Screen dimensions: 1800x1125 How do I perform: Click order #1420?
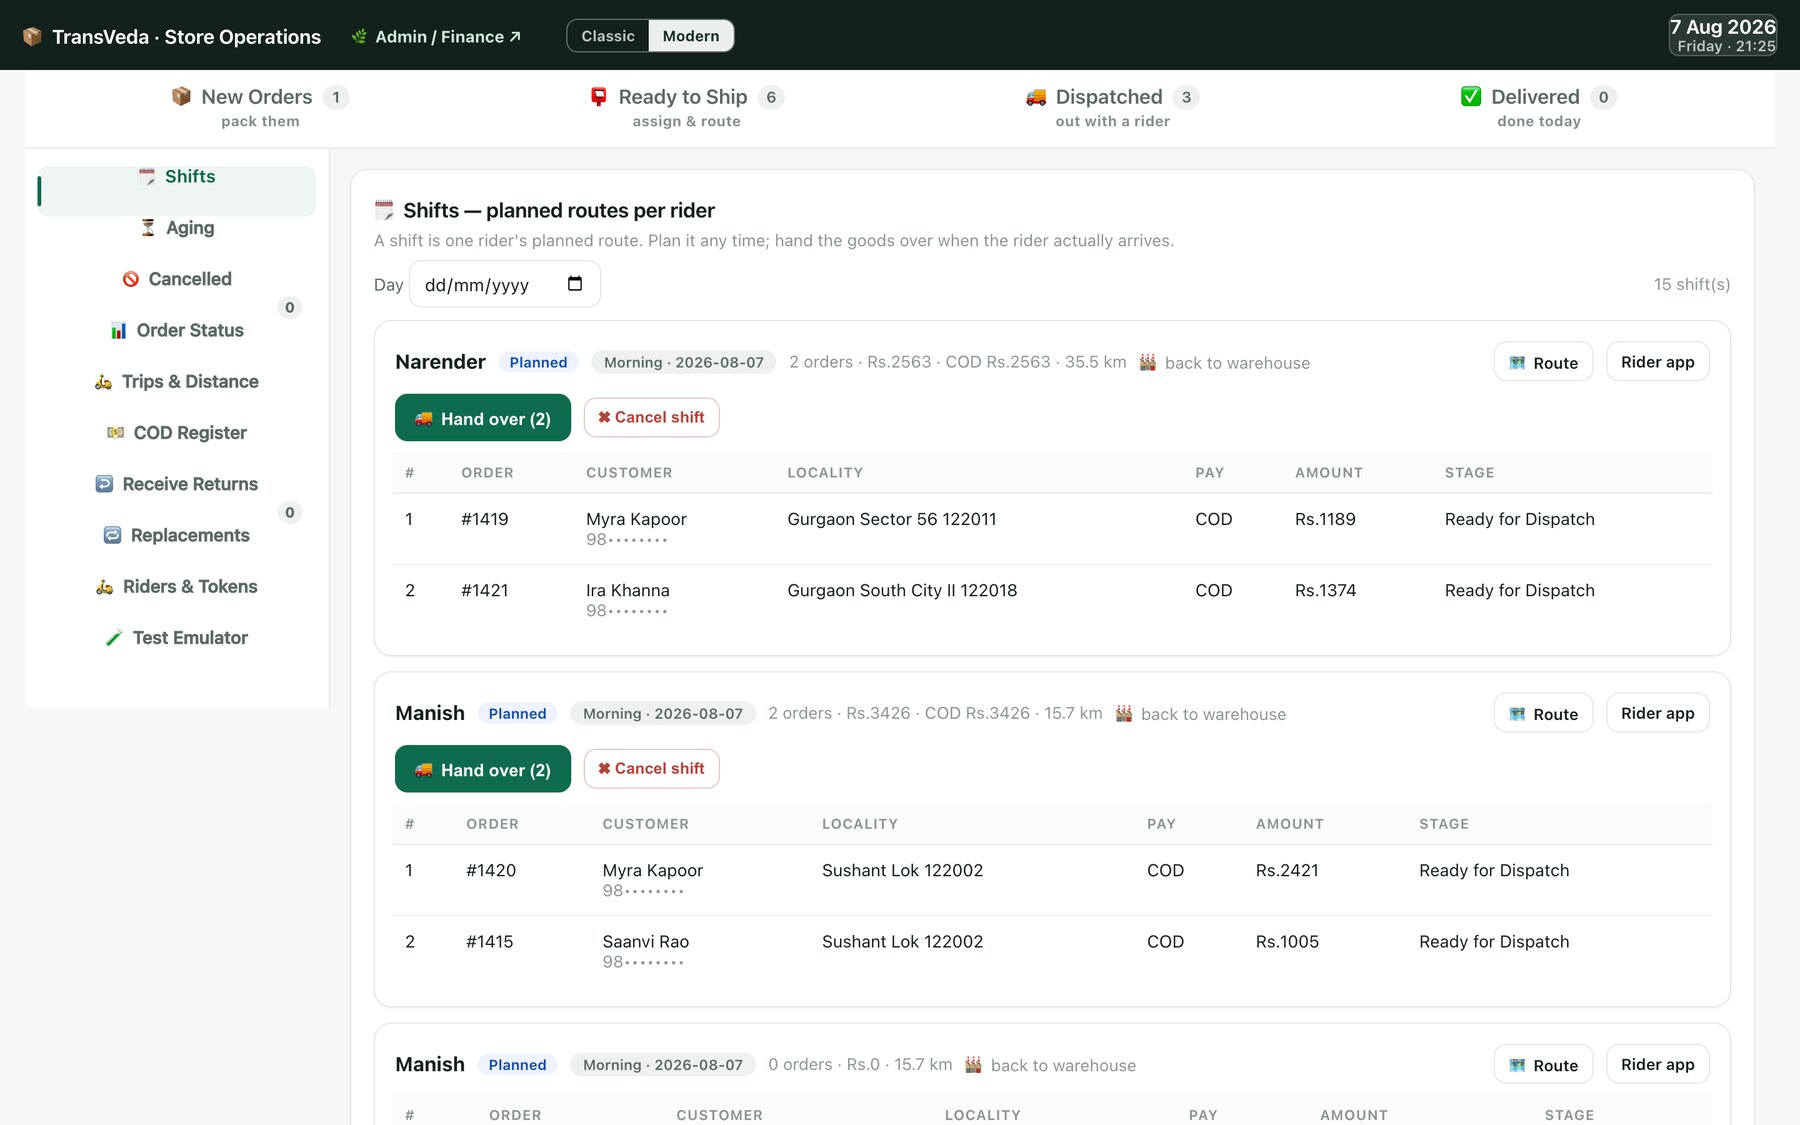[x=491, y=870]
